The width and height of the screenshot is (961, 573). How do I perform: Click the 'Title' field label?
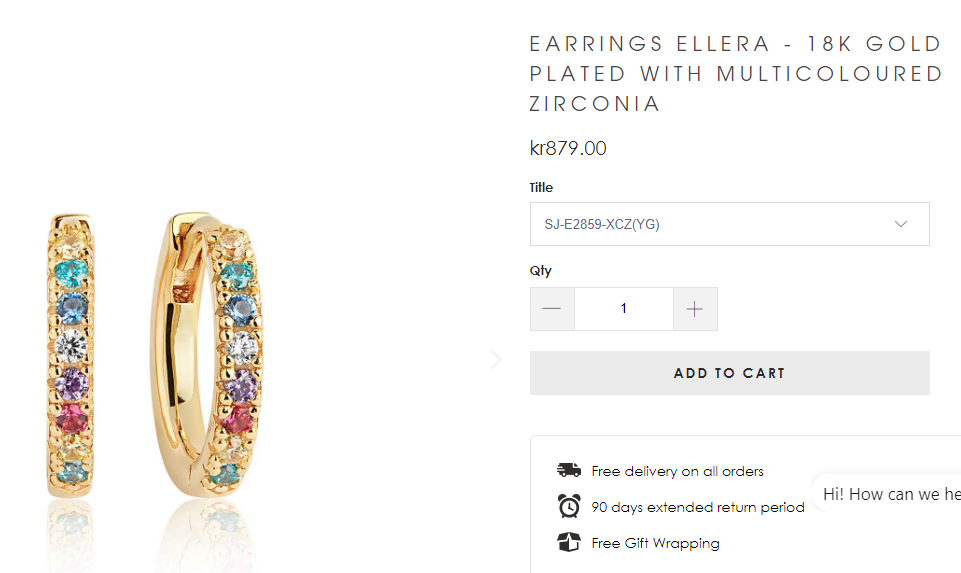pos(541,187)
